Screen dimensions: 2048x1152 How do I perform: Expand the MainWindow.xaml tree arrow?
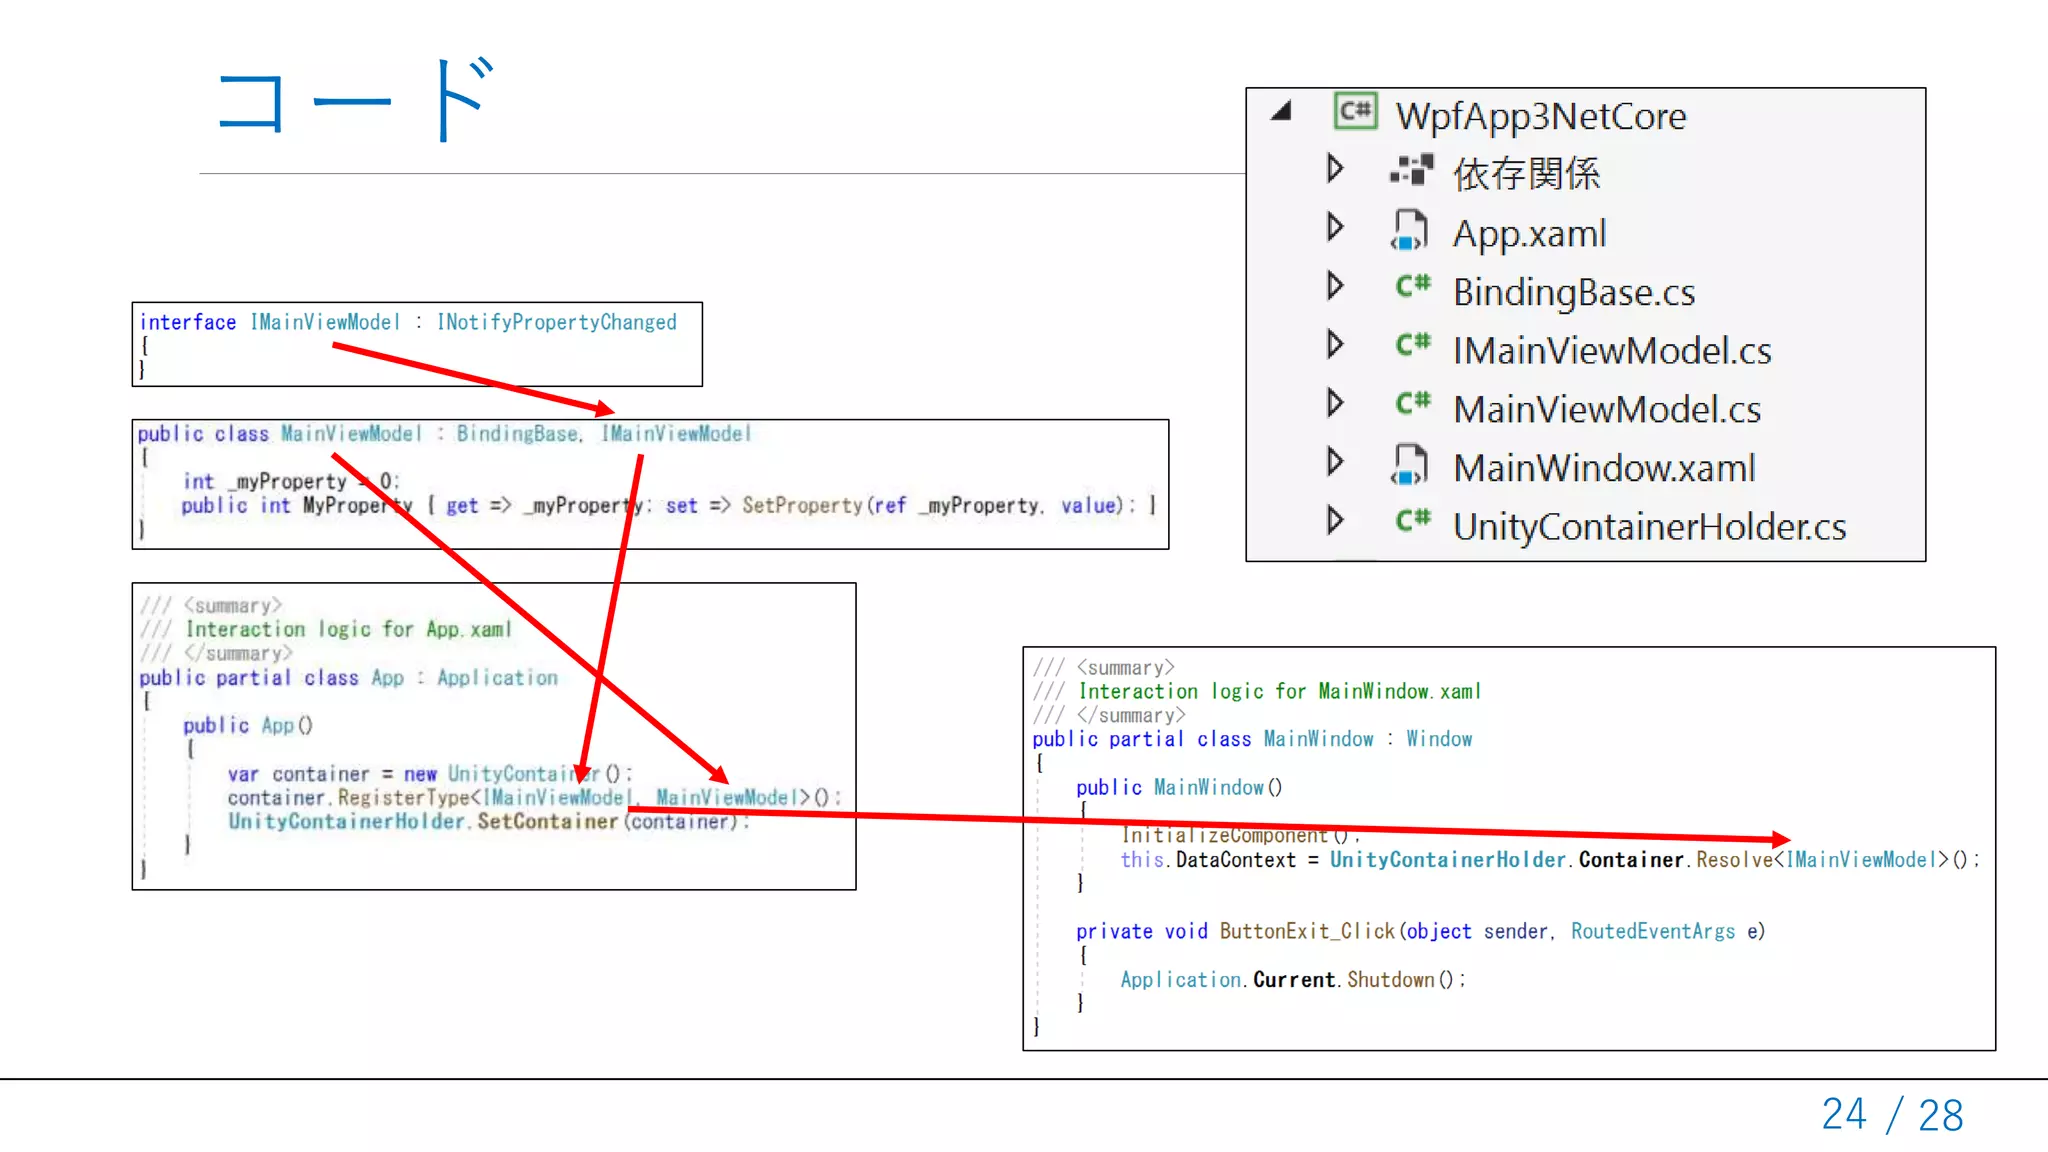point(1334,462)
